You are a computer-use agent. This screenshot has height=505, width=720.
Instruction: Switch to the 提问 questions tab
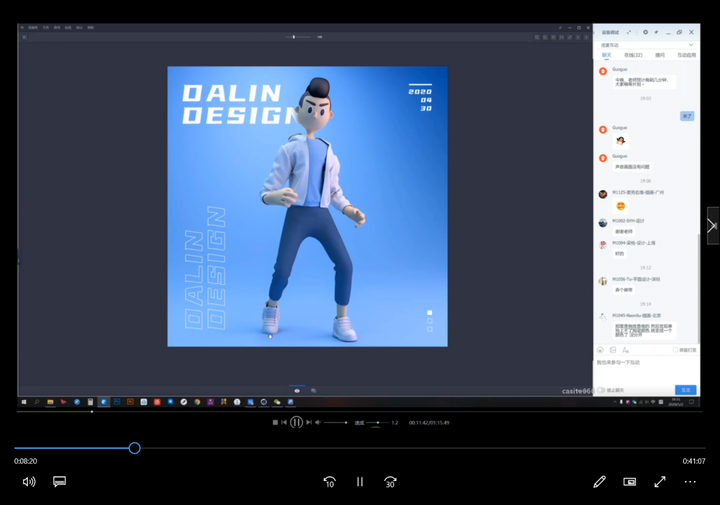(660, 55)
